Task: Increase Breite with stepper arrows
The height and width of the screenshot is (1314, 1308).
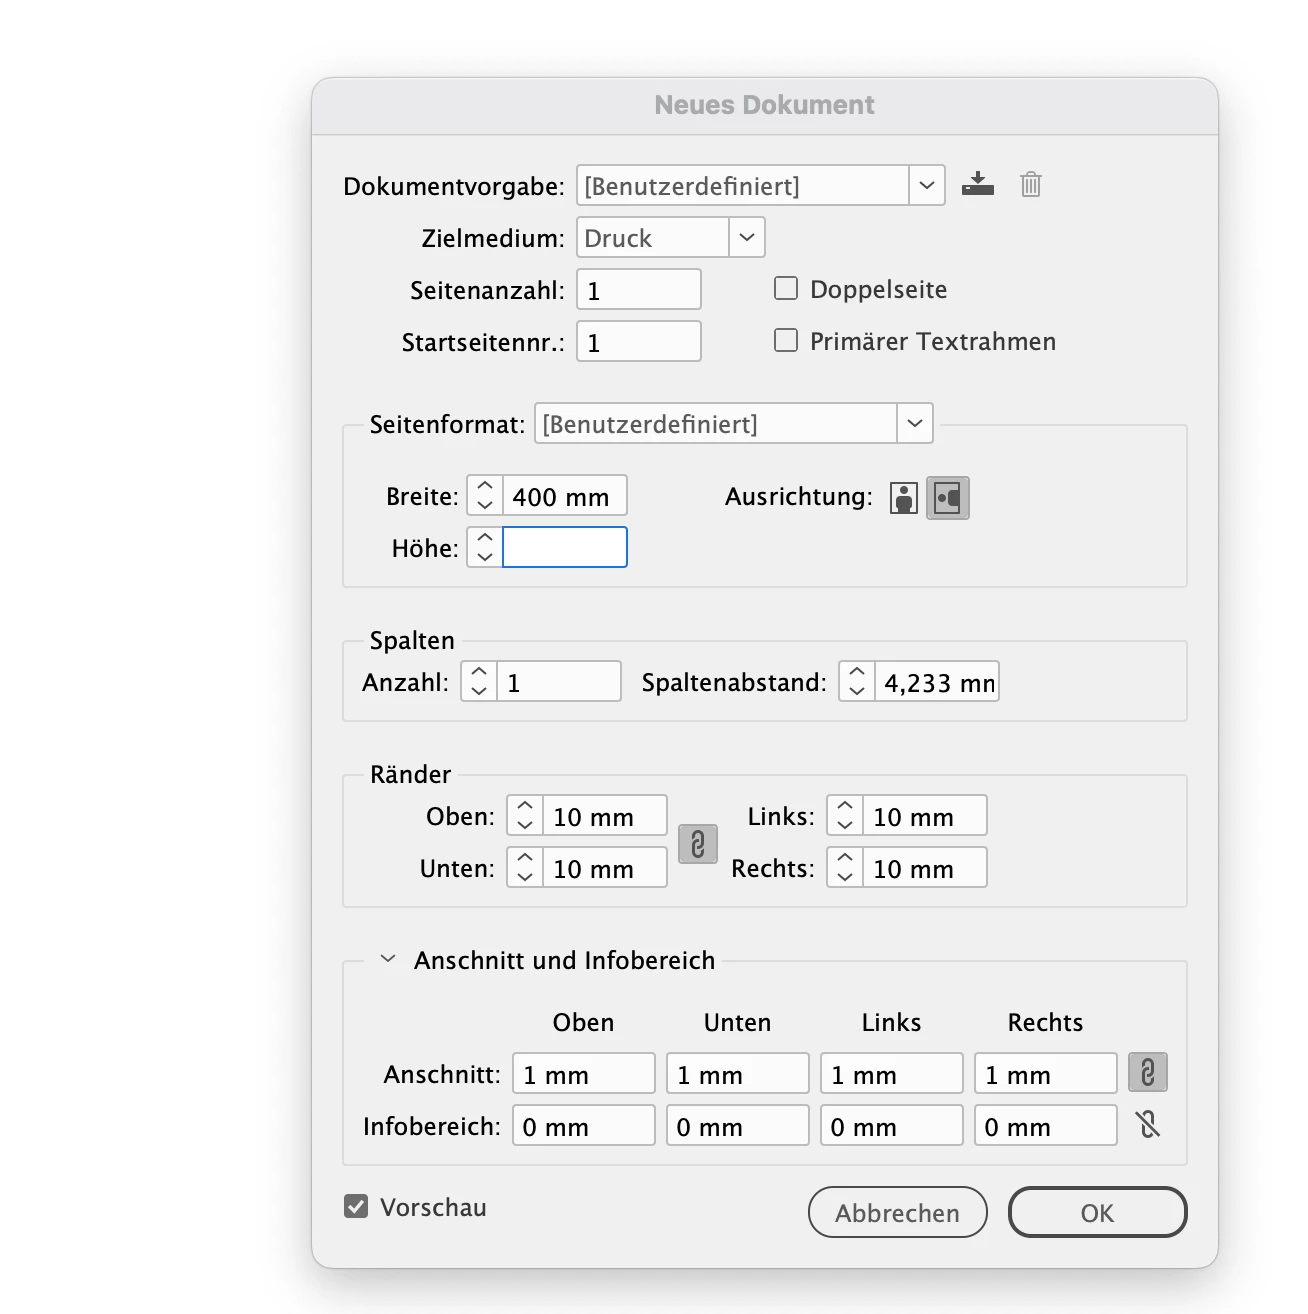Action: [x=485, y=487]
